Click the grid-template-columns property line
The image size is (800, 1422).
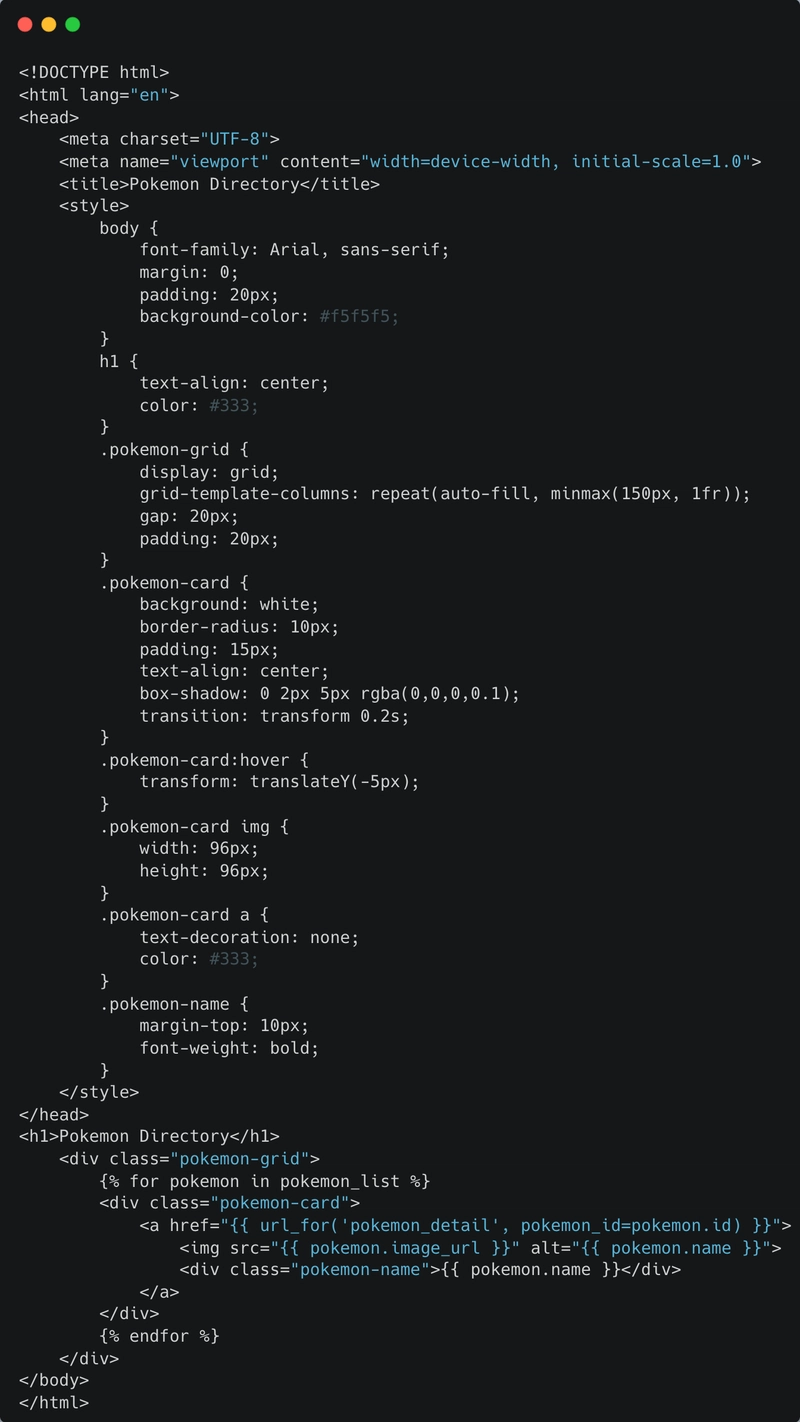[x=445, y=494]
